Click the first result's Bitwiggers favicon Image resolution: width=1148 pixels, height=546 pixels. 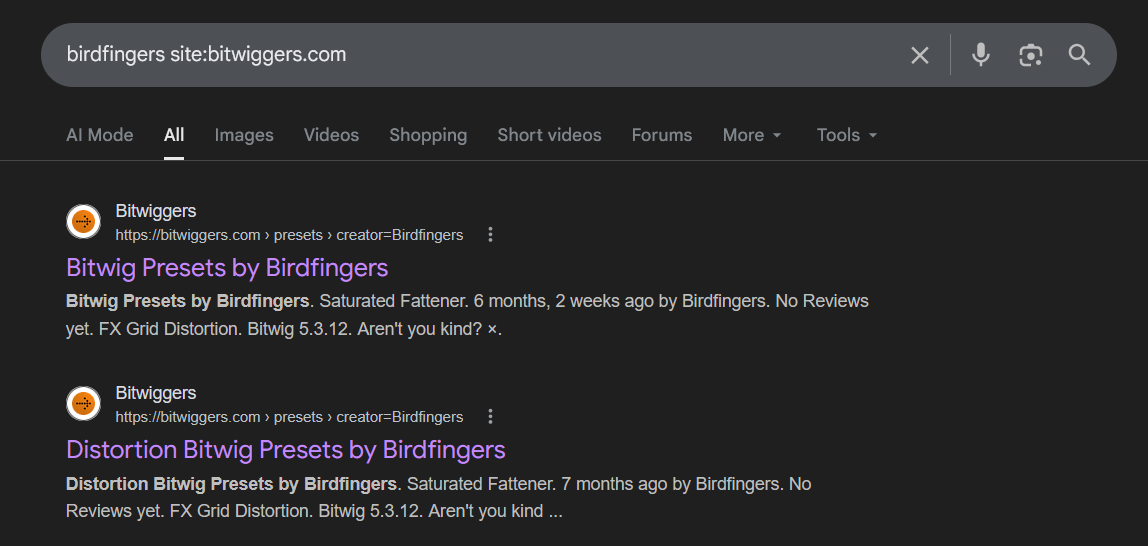pyautogui.click(x=84, y=222)
